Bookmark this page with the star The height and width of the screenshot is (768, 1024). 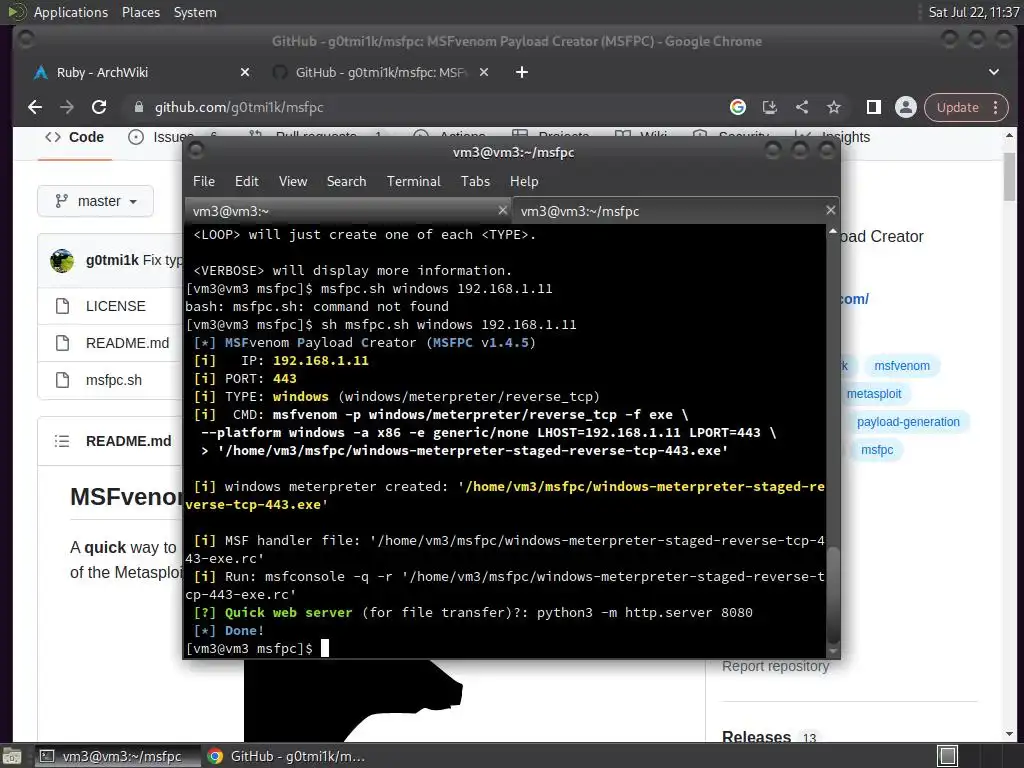pos(834,107)
